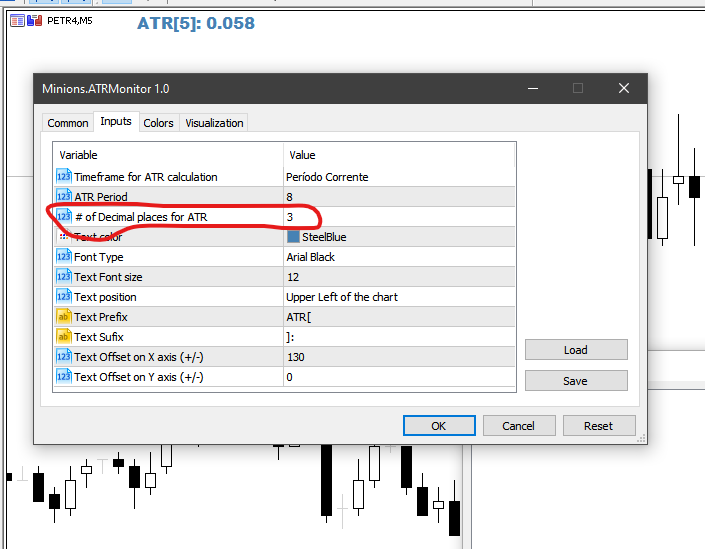Open the Colors tab
This screenshot has width=705, height=549.
pyautogui.click(x=158, y=123)
